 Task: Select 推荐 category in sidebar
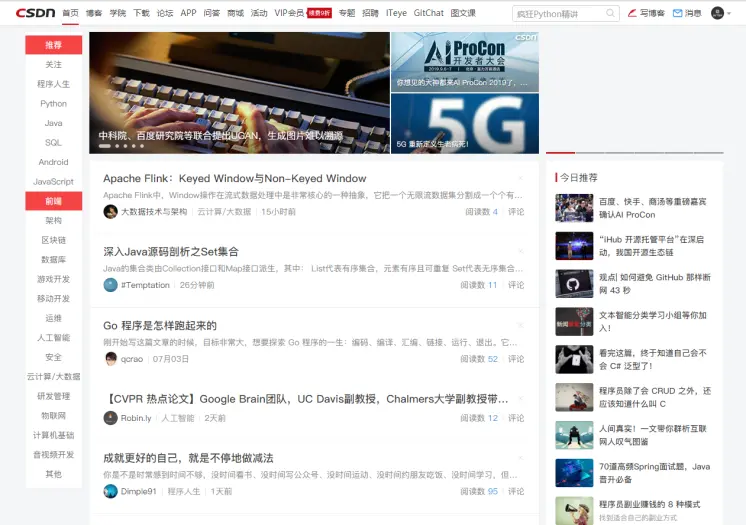tap(54, 45)
